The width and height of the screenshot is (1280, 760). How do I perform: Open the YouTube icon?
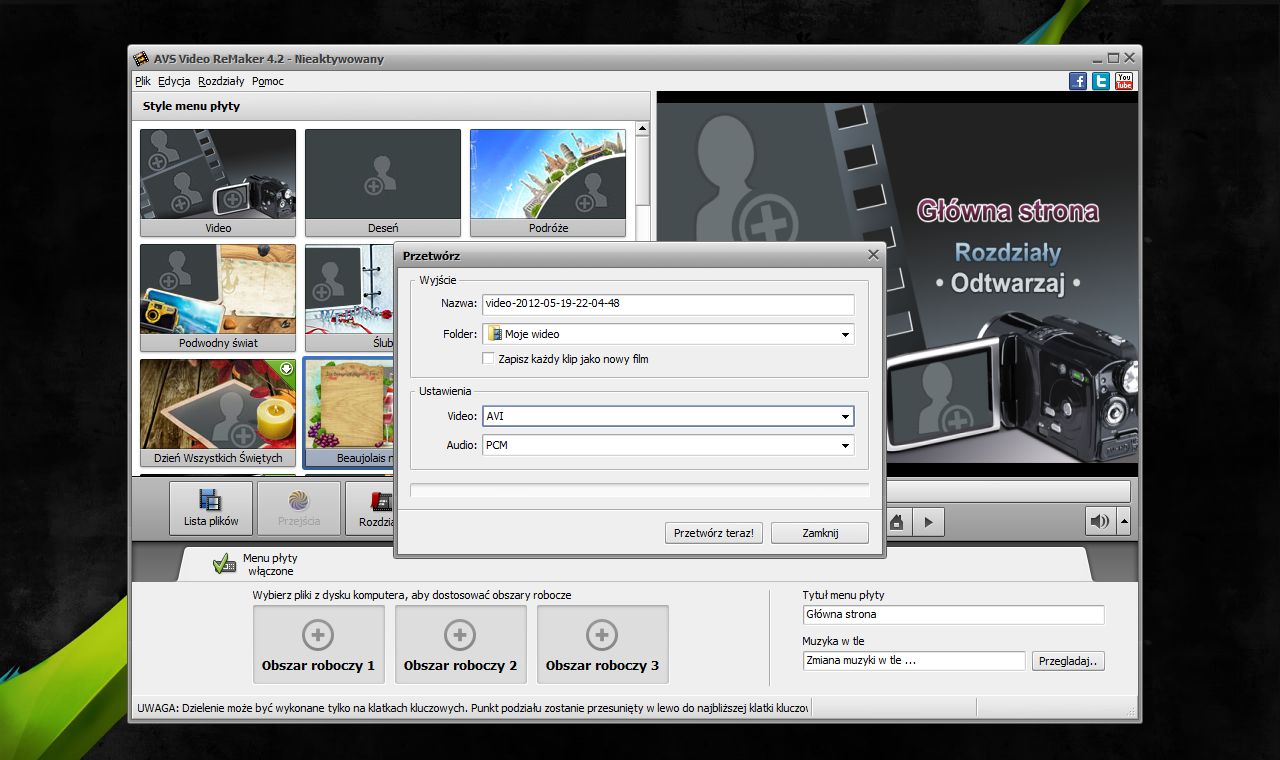(x=1124, y=81)
